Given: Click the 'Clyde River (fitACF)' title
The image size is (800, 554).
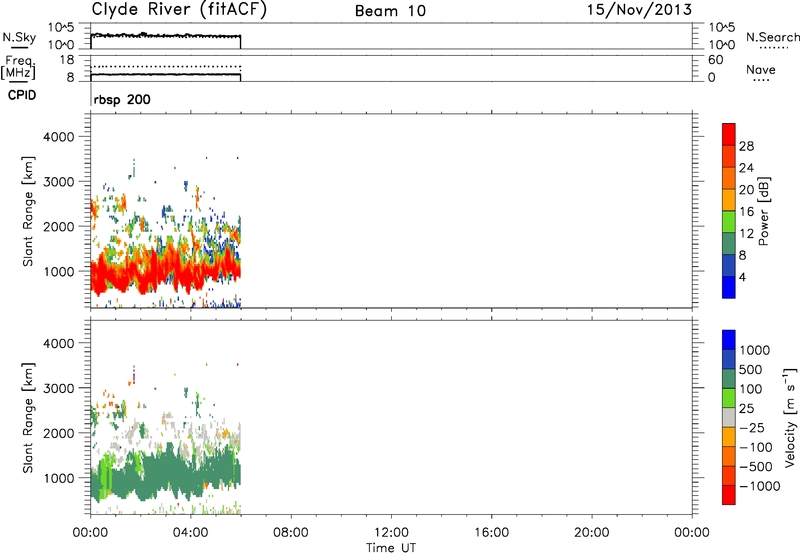Looking at the screenshot, I should point(179,10).
